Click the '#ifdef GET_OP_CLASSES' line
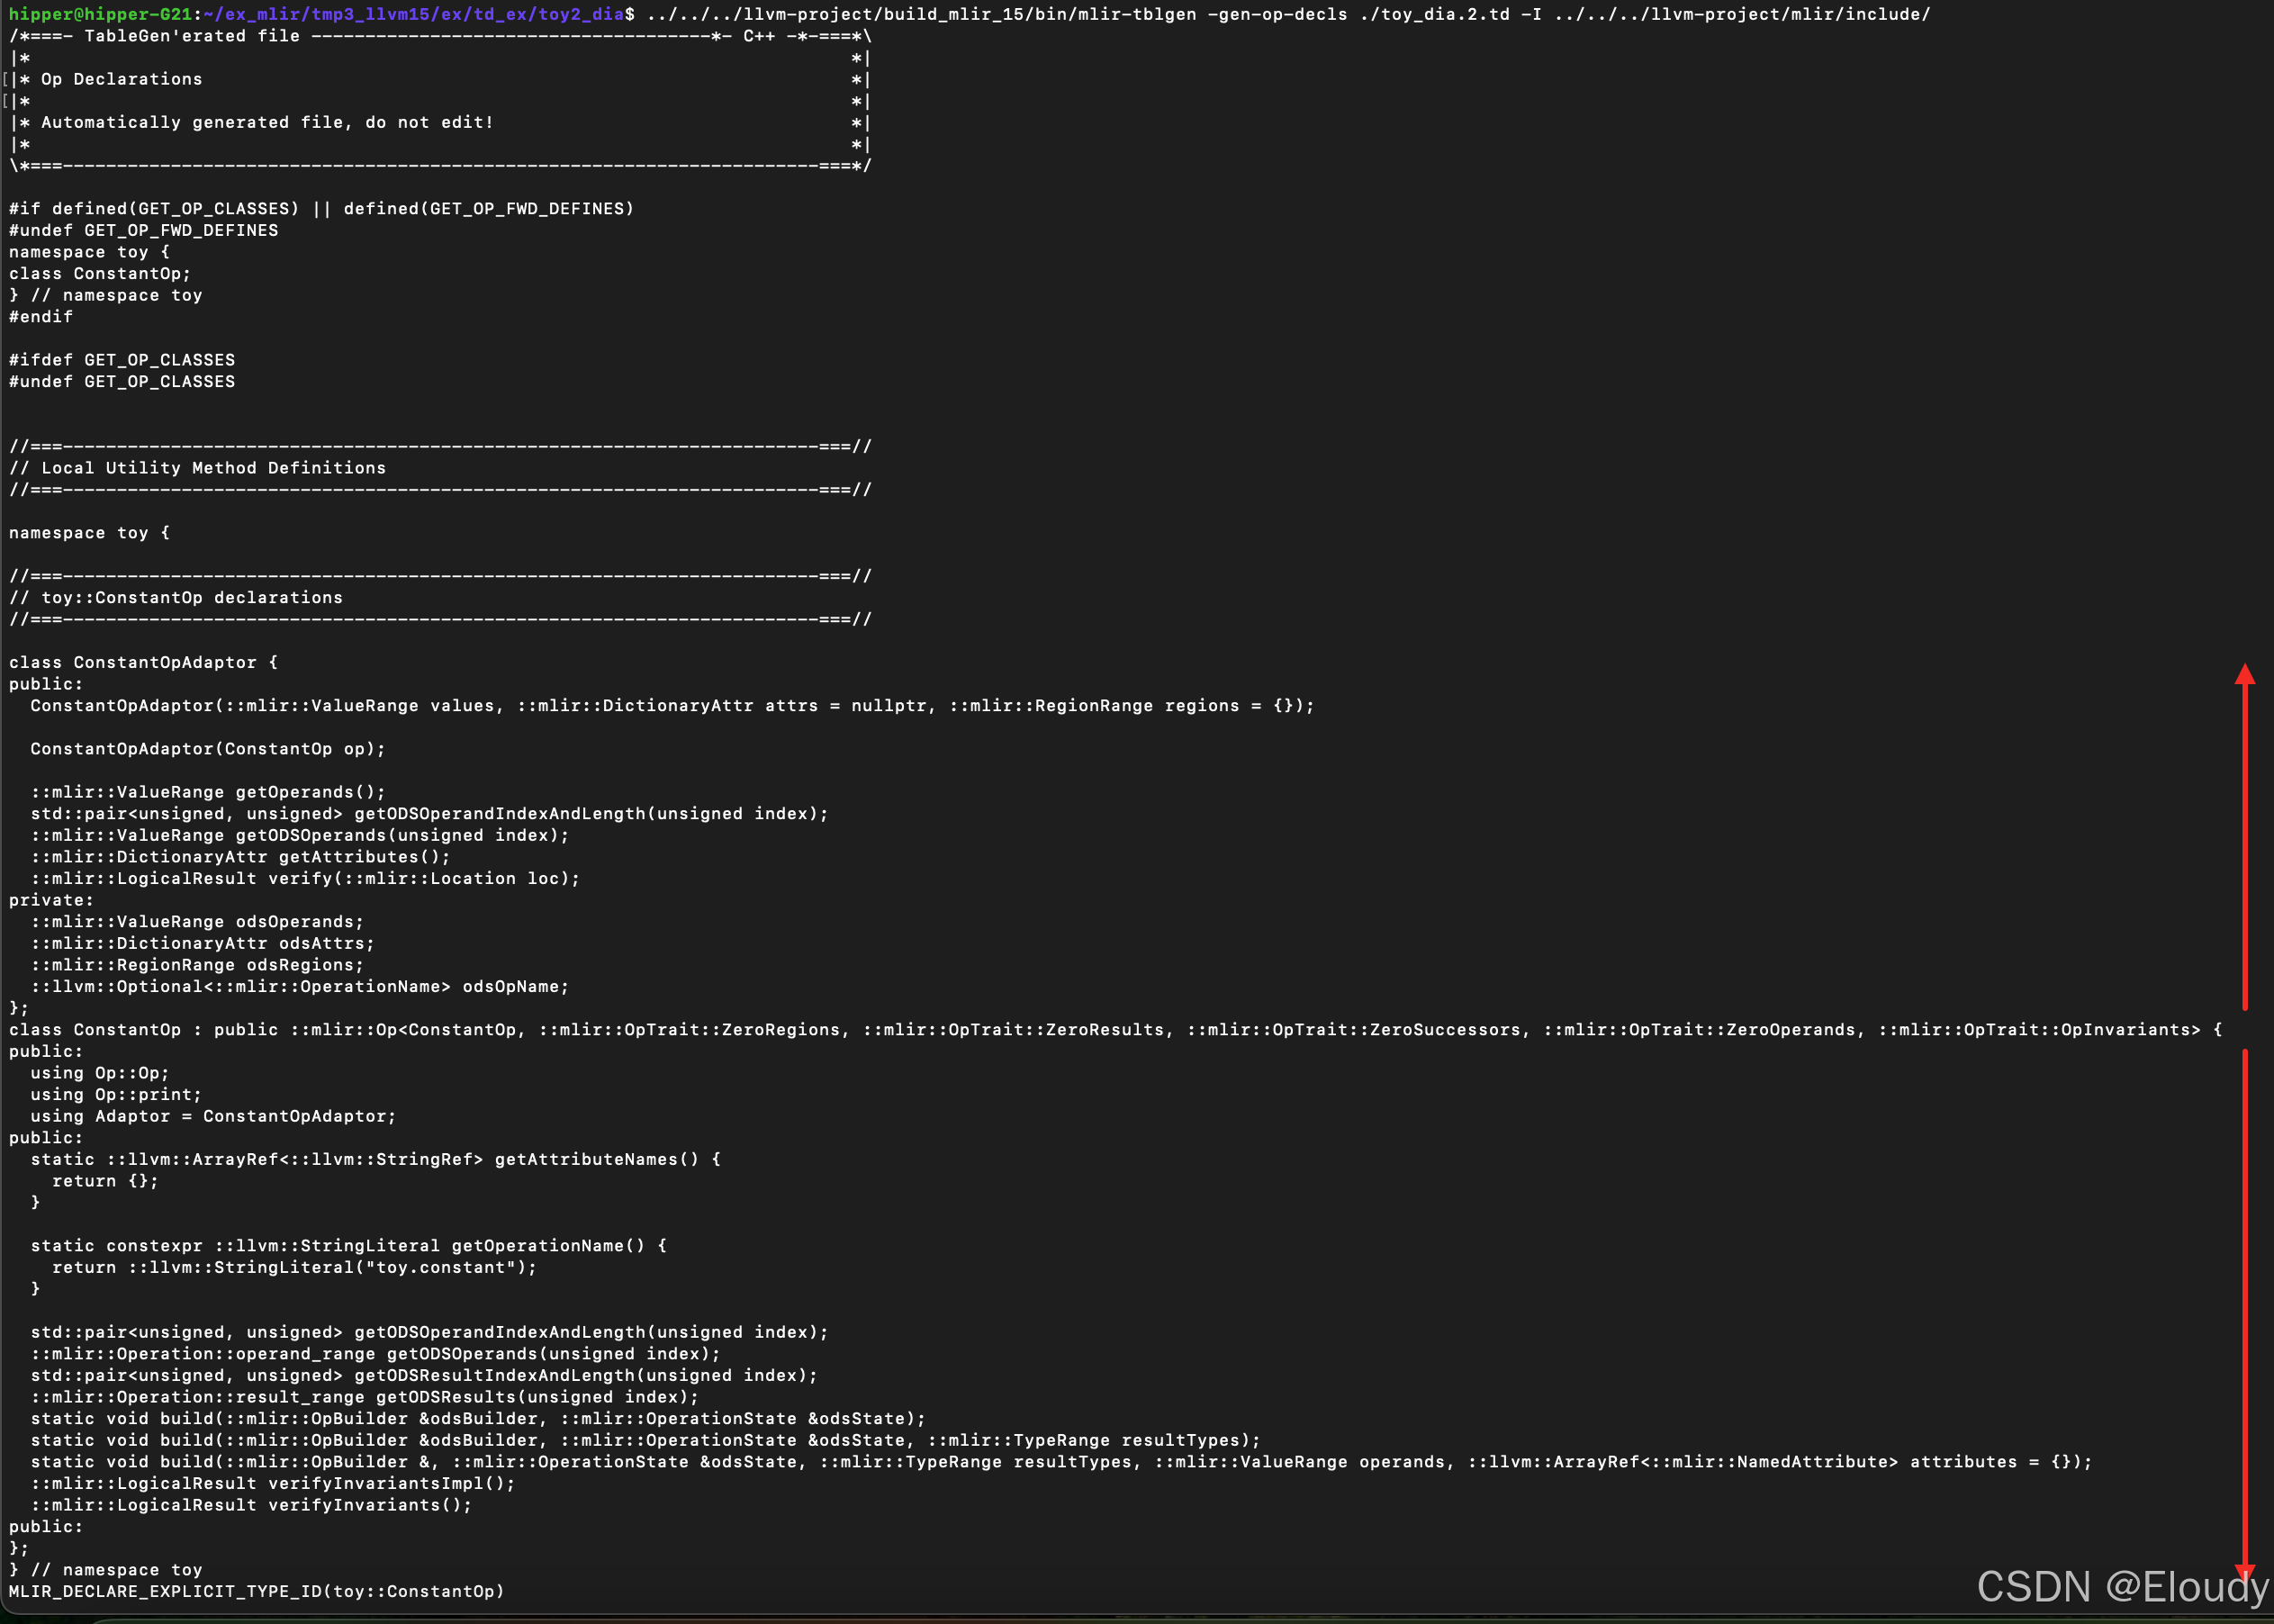Viewport: 2274px width, 1624px height. [x=122, y=360]
